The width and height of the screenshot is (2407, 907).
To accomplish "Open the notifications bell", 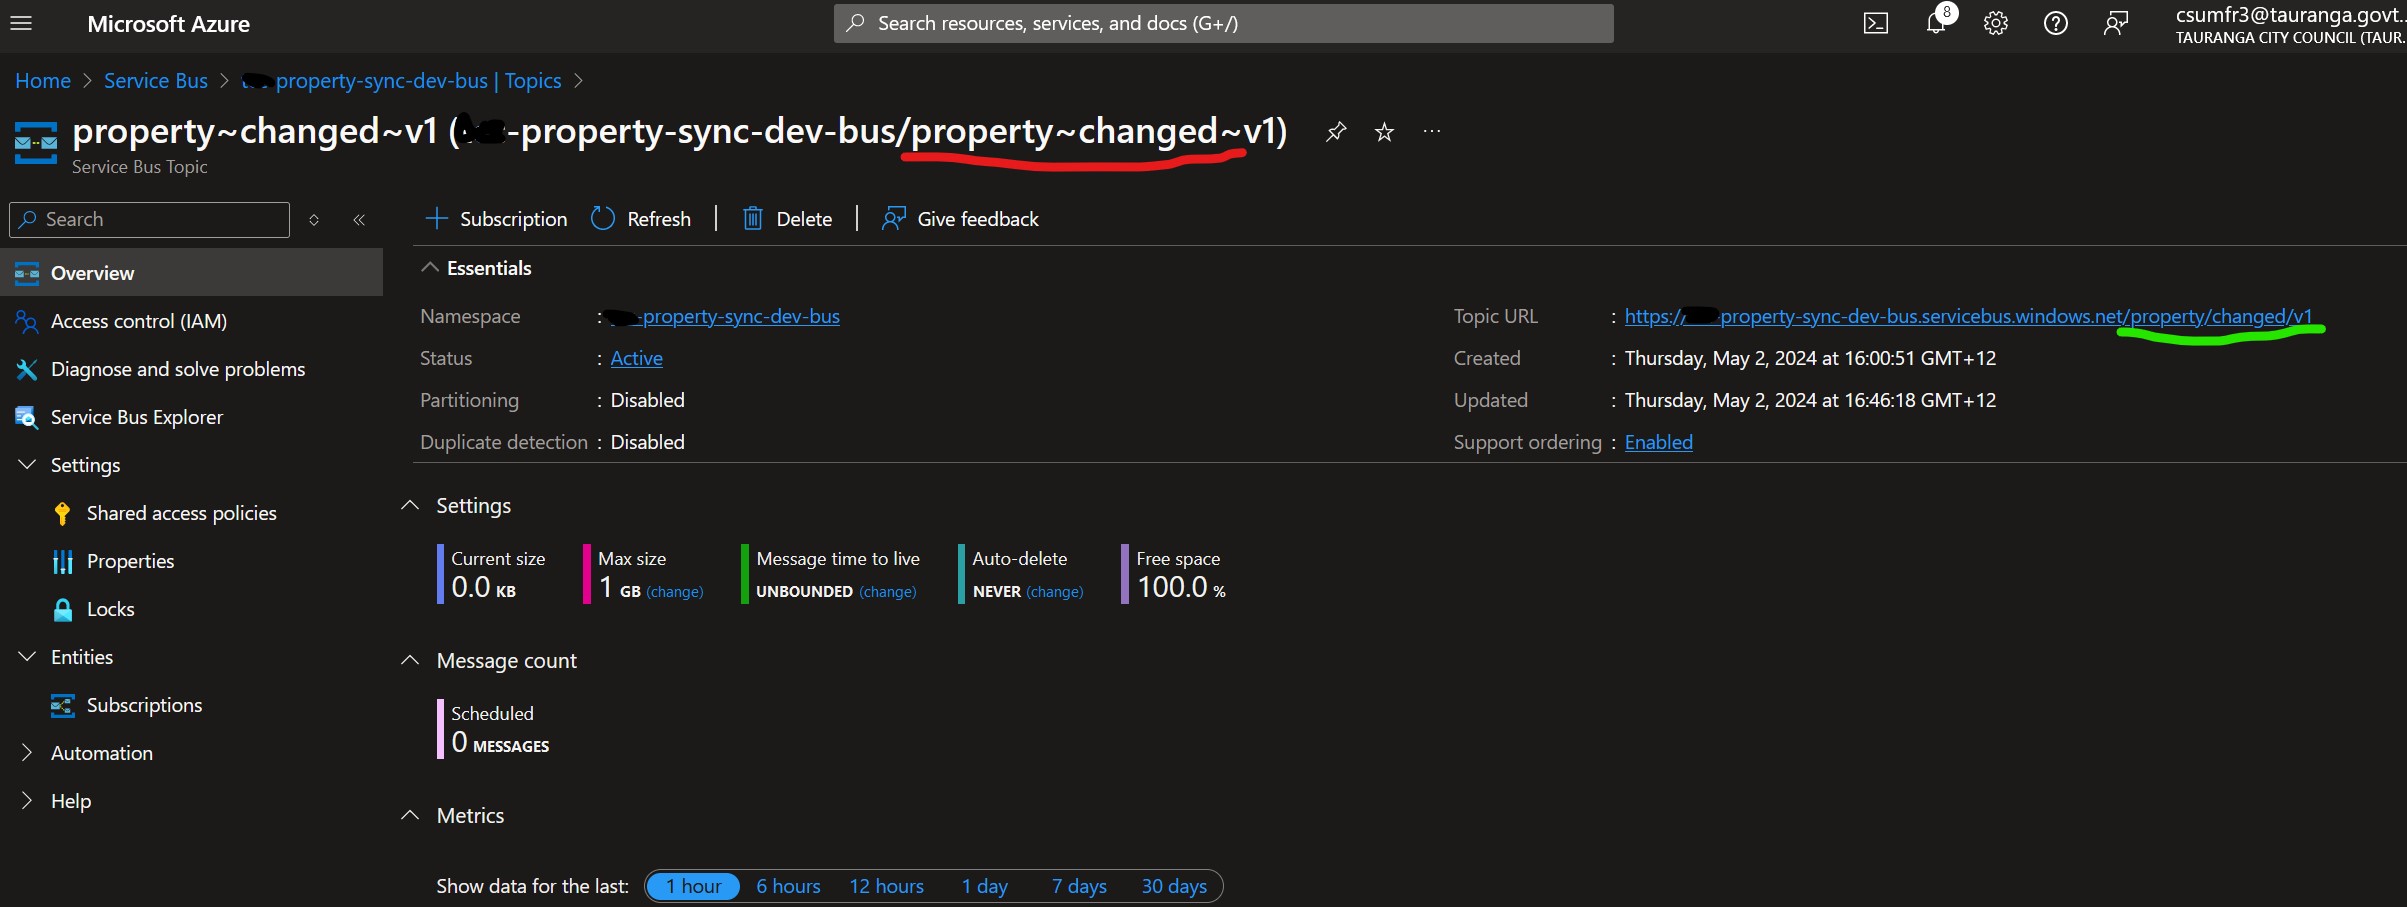I will (x=1936, y=23).
